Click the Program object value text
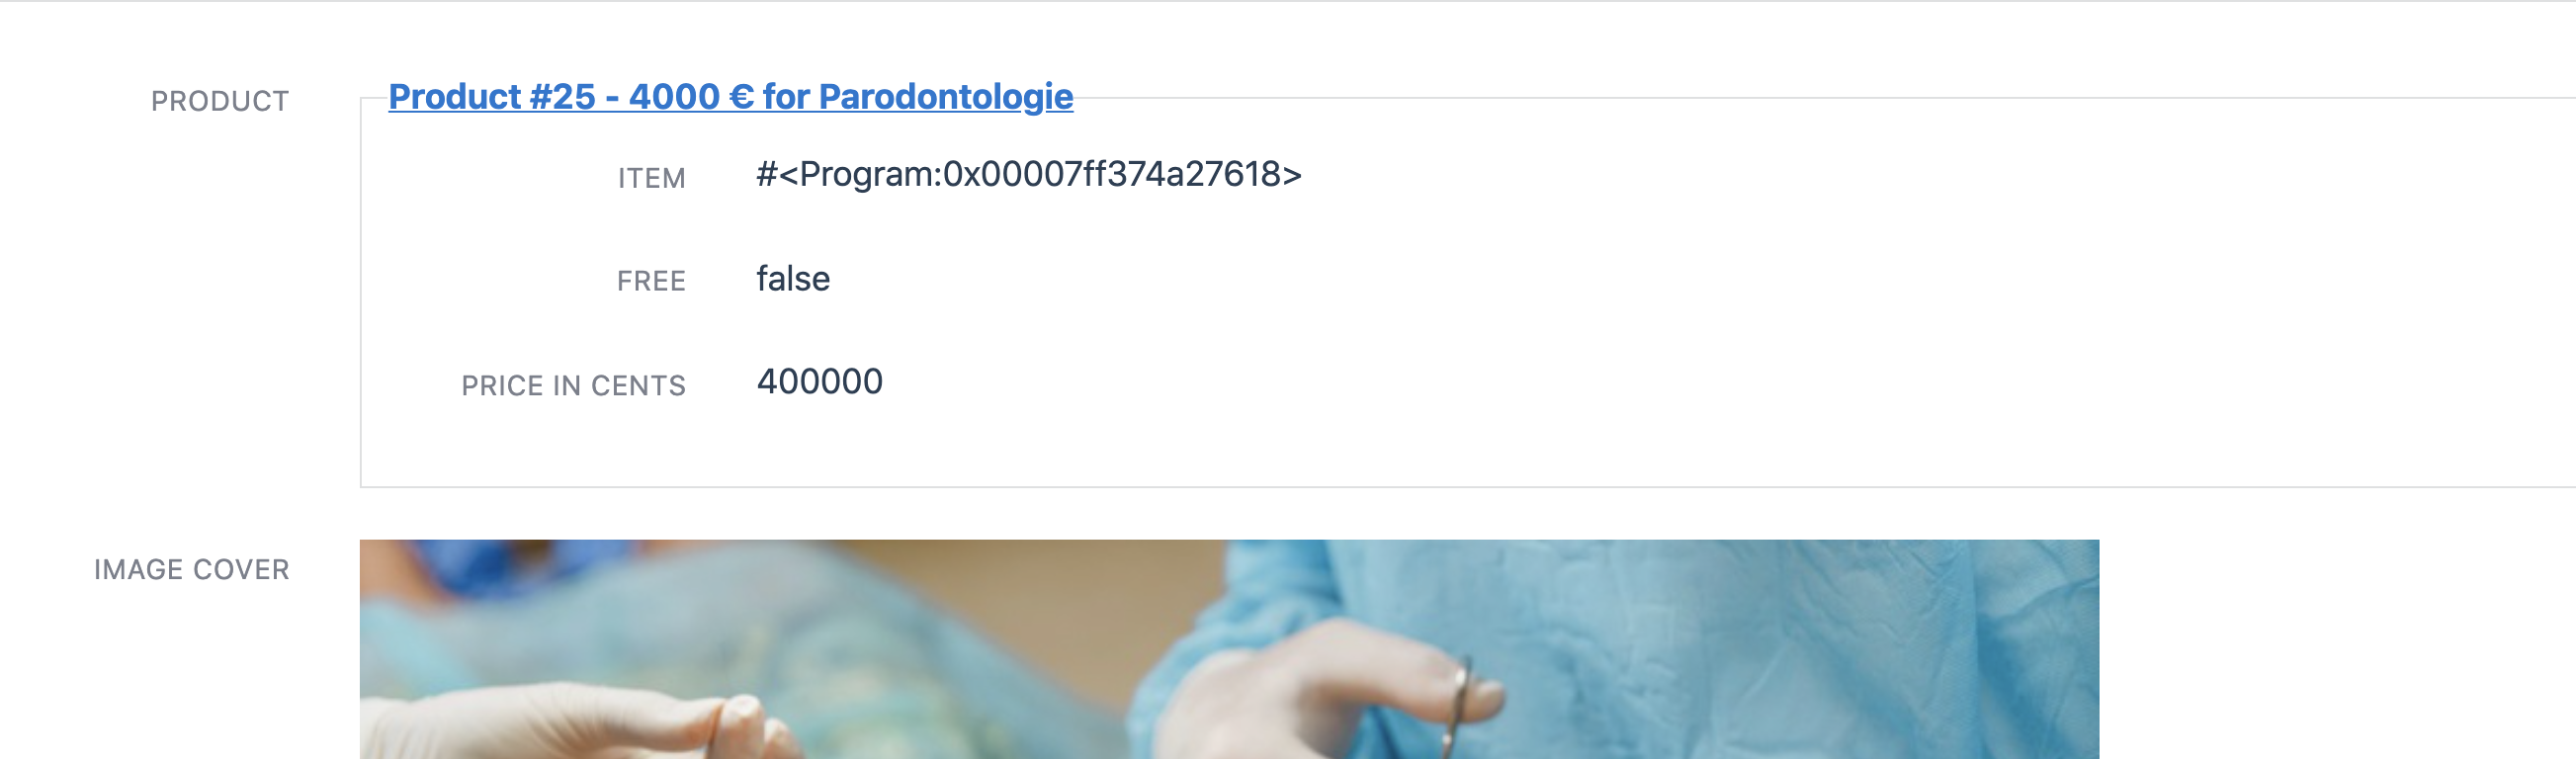This screenshot has width=2576, height=759. click(1029, 174)
